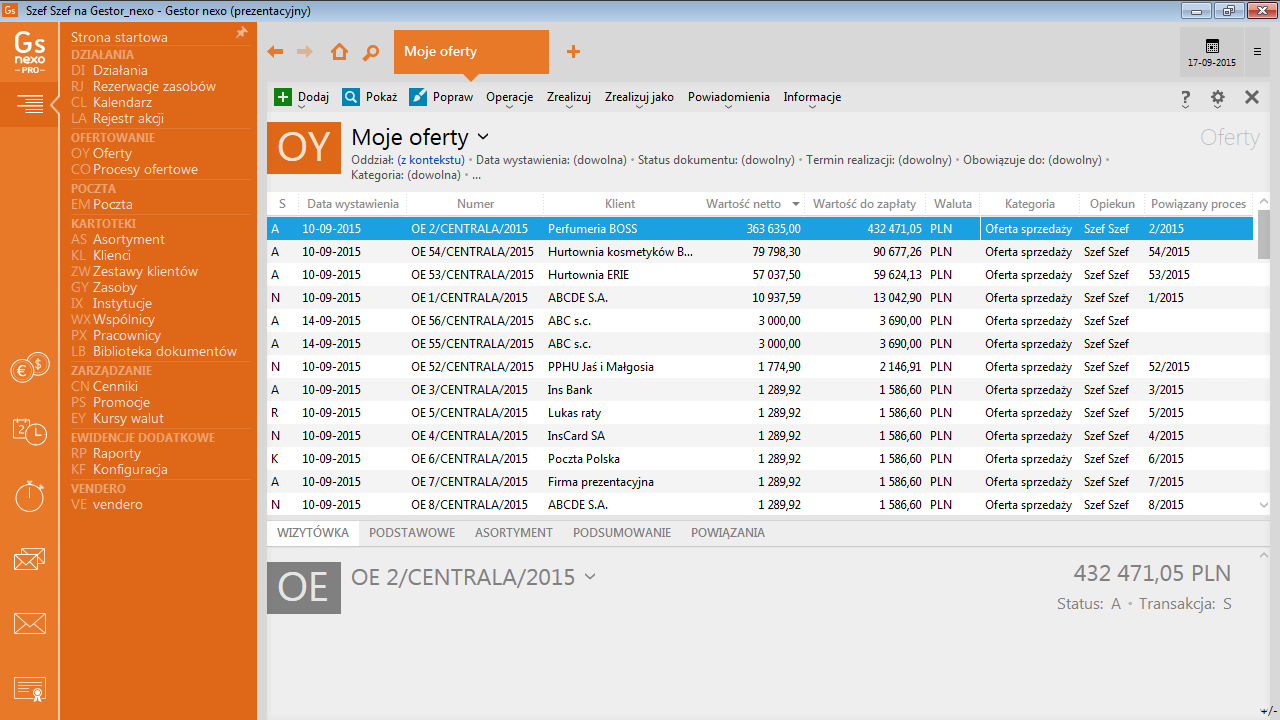Open the euro-dollar currency sidebar icon
Image resolution: width=1280 pixels, height=720 pixels.
coord(29,368)
